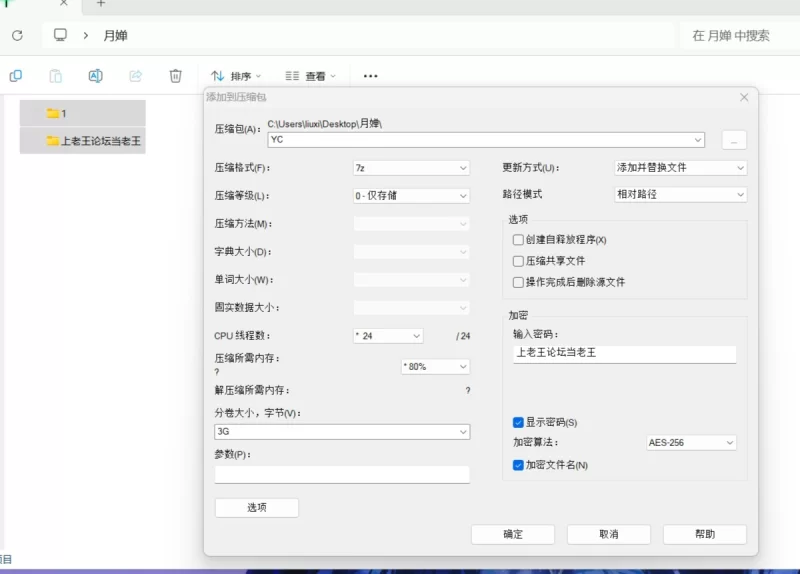Image resolution: width=800 pixels, height=574 pixels.
Task: Click the paste icon in Explorer toolbar
Action: point(56,76)
